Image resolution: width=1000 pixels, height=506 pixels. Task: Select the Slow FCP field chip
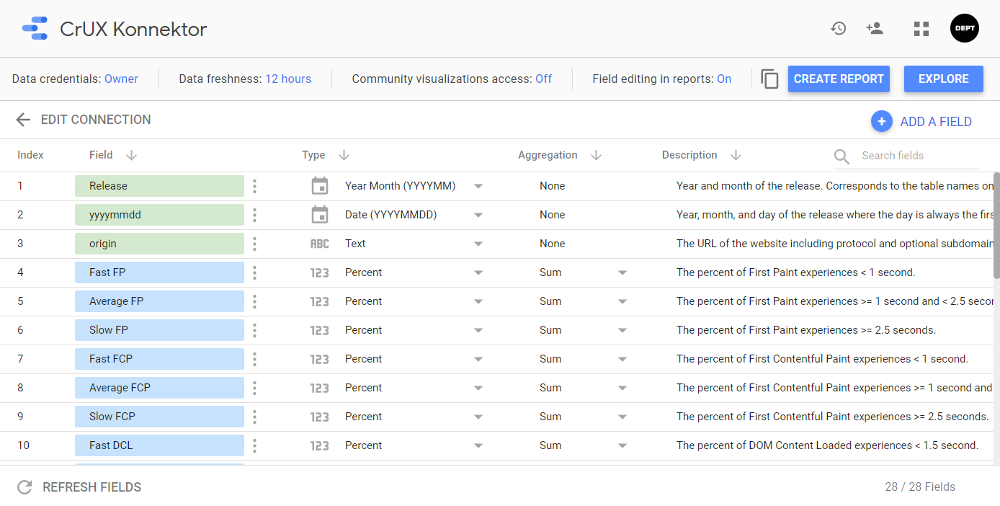(159, 417)
